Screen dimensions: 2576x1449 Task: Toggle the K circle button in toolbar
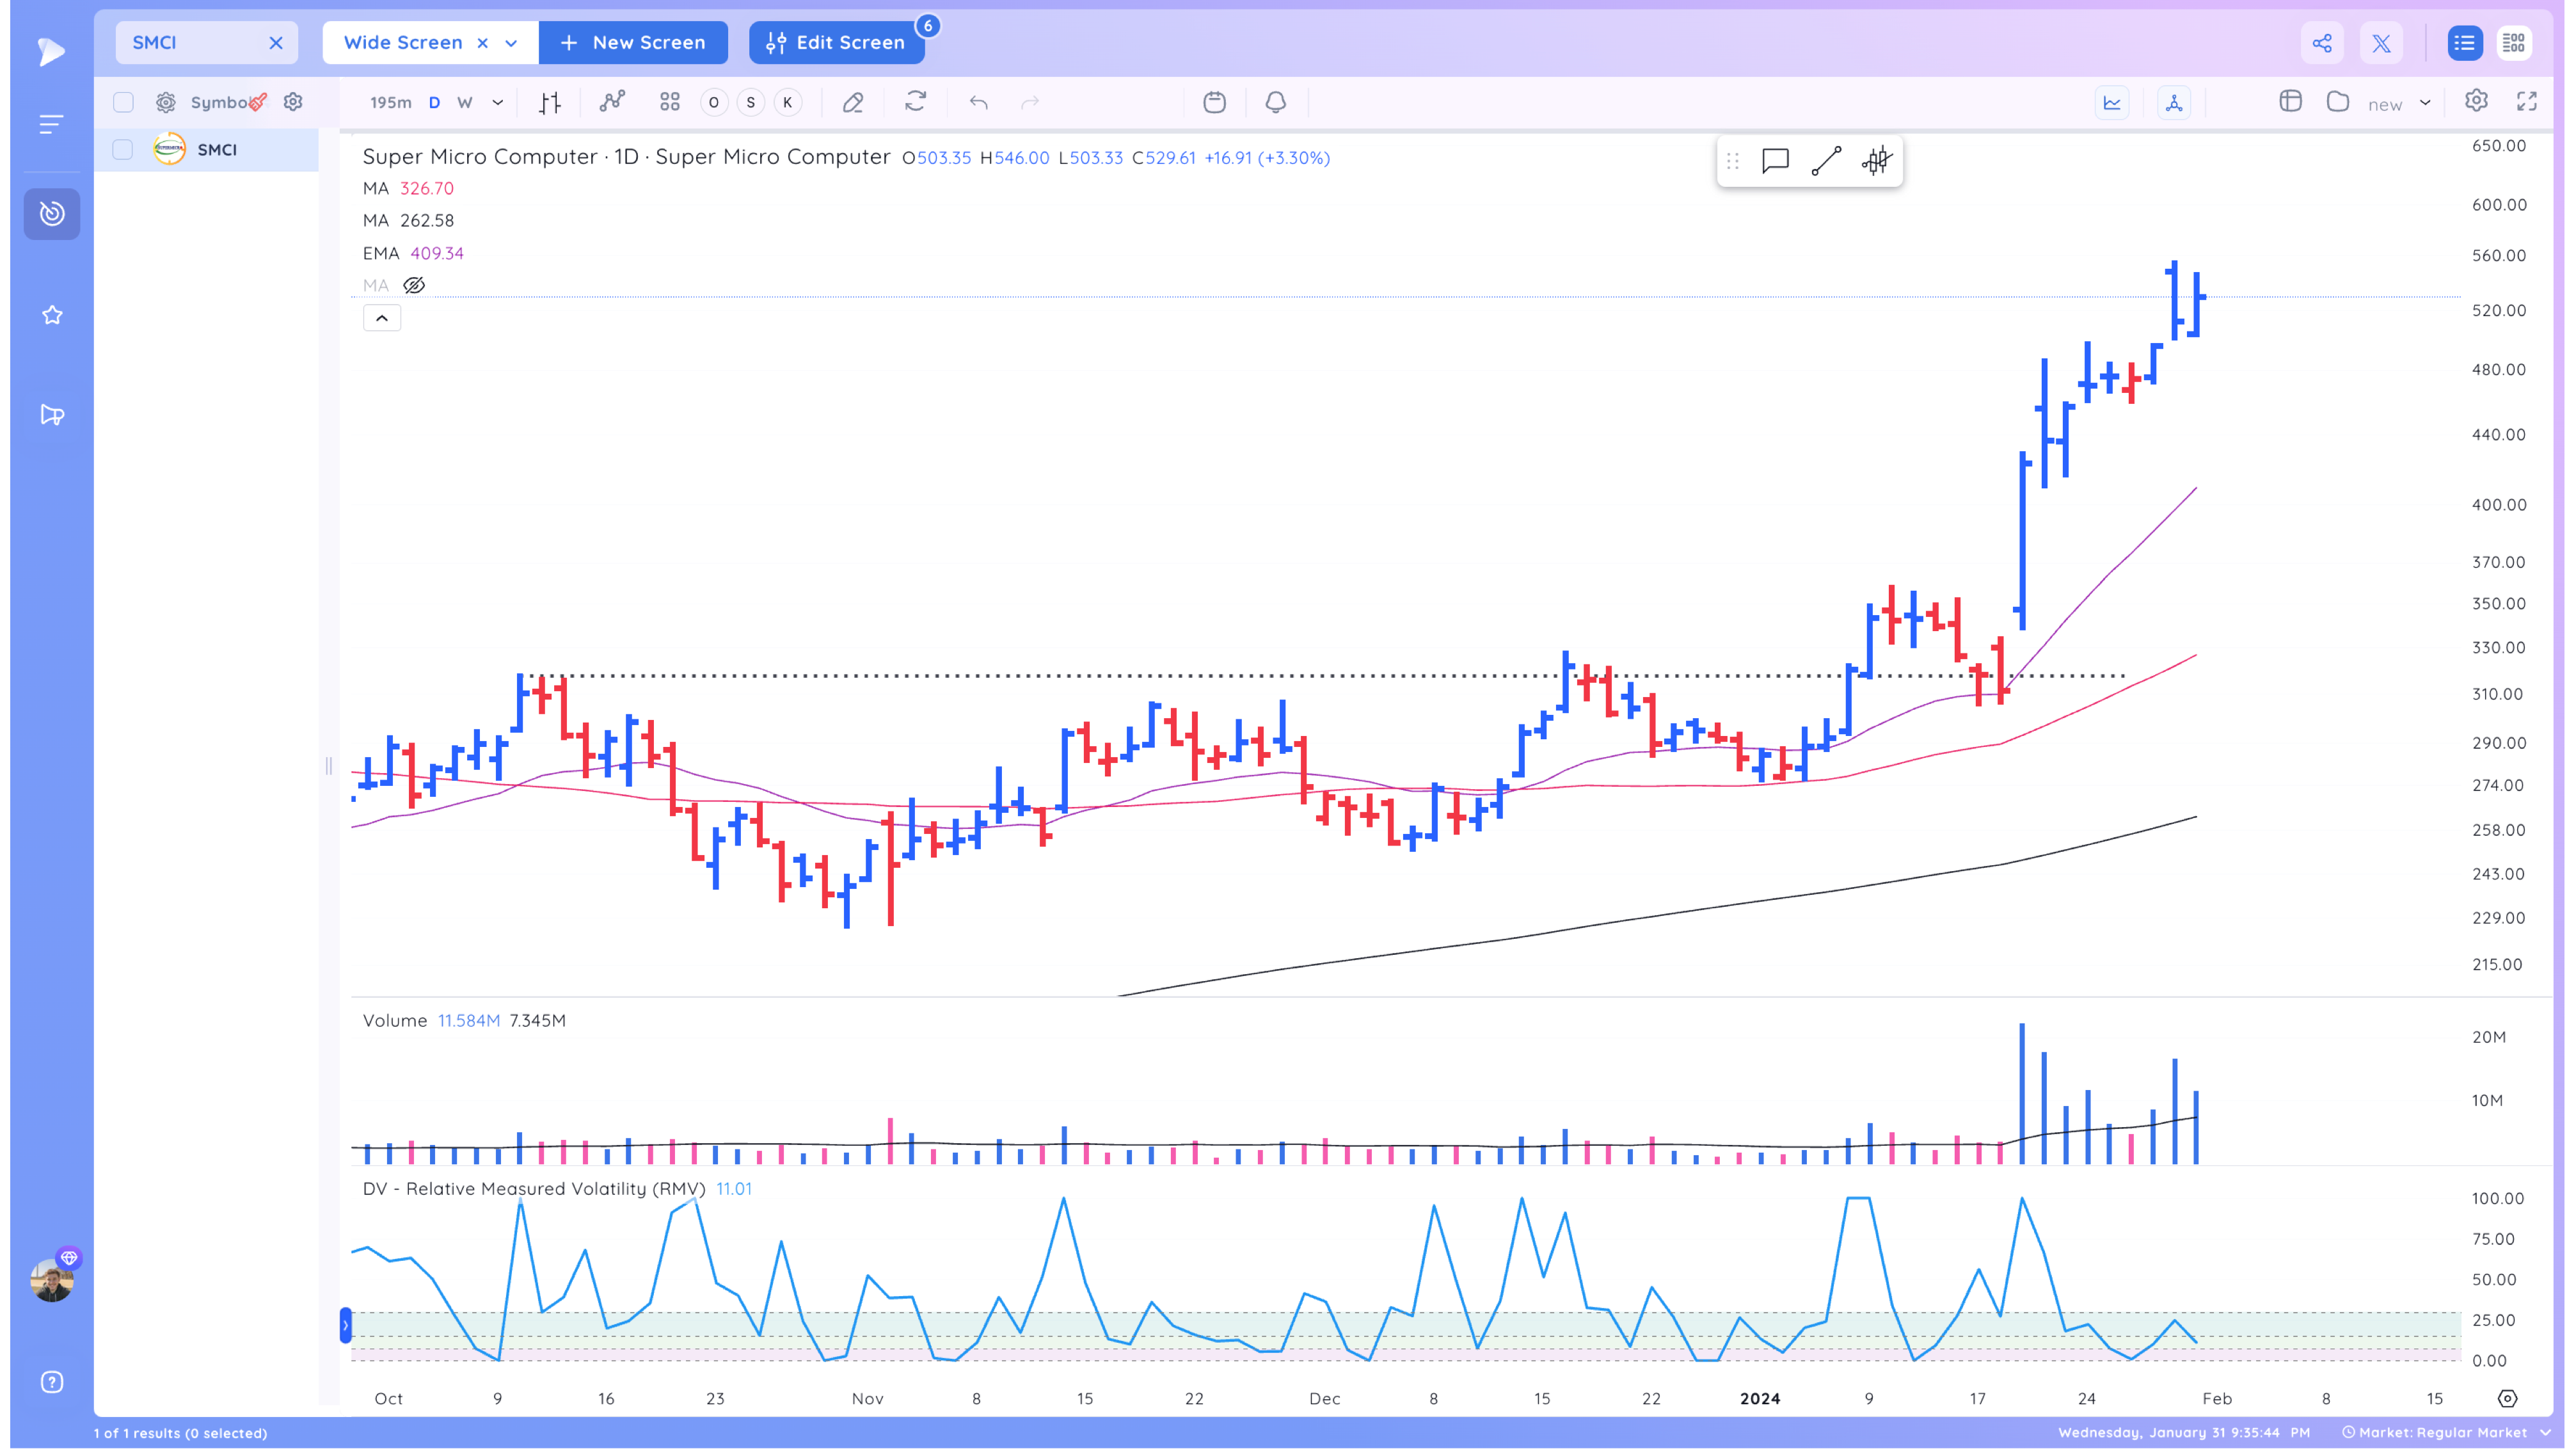788,102
